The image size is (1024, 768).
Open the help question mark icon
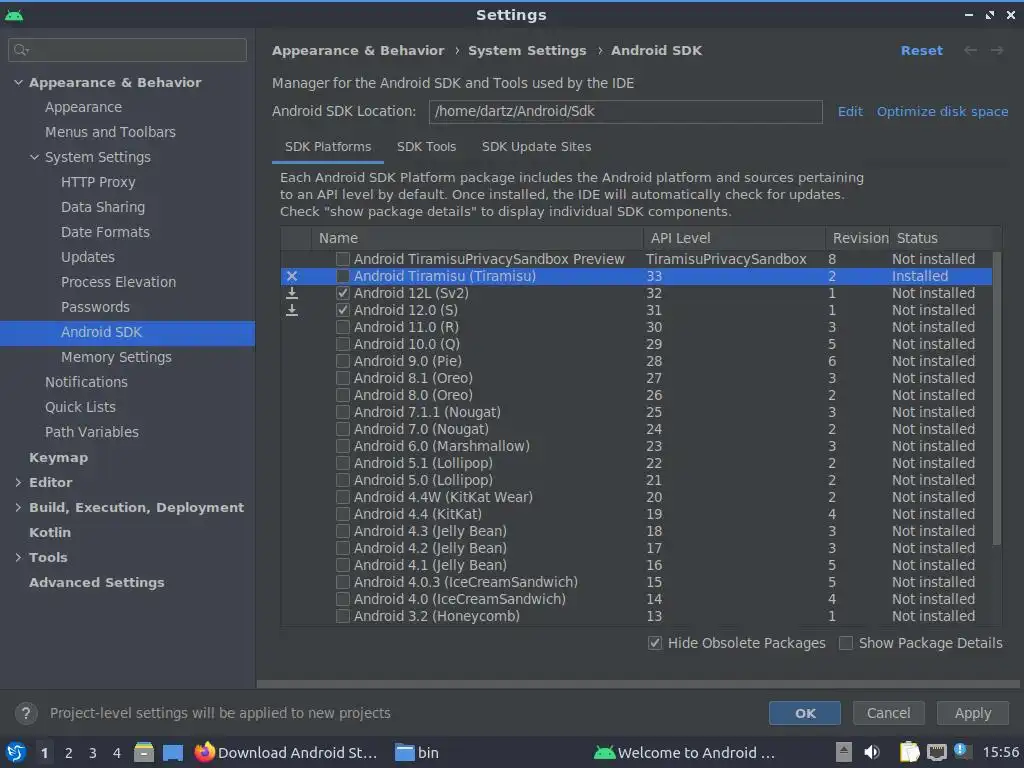point(26,713)
